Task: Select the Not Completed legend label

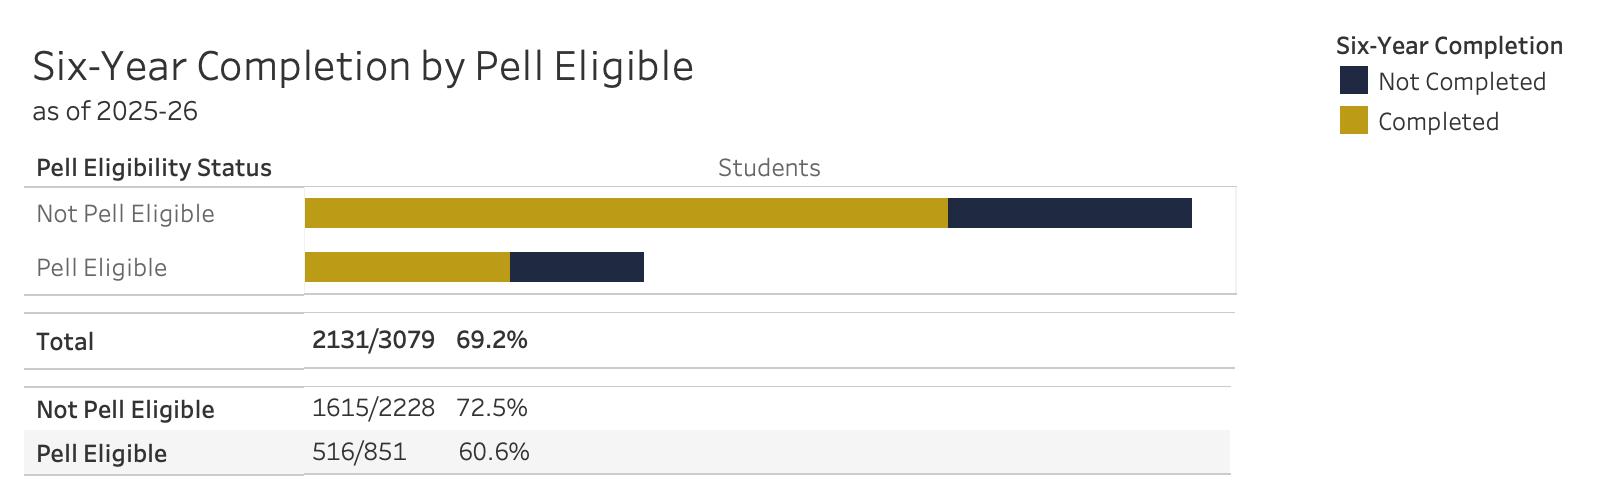Action: click(x=1461, y=82)
